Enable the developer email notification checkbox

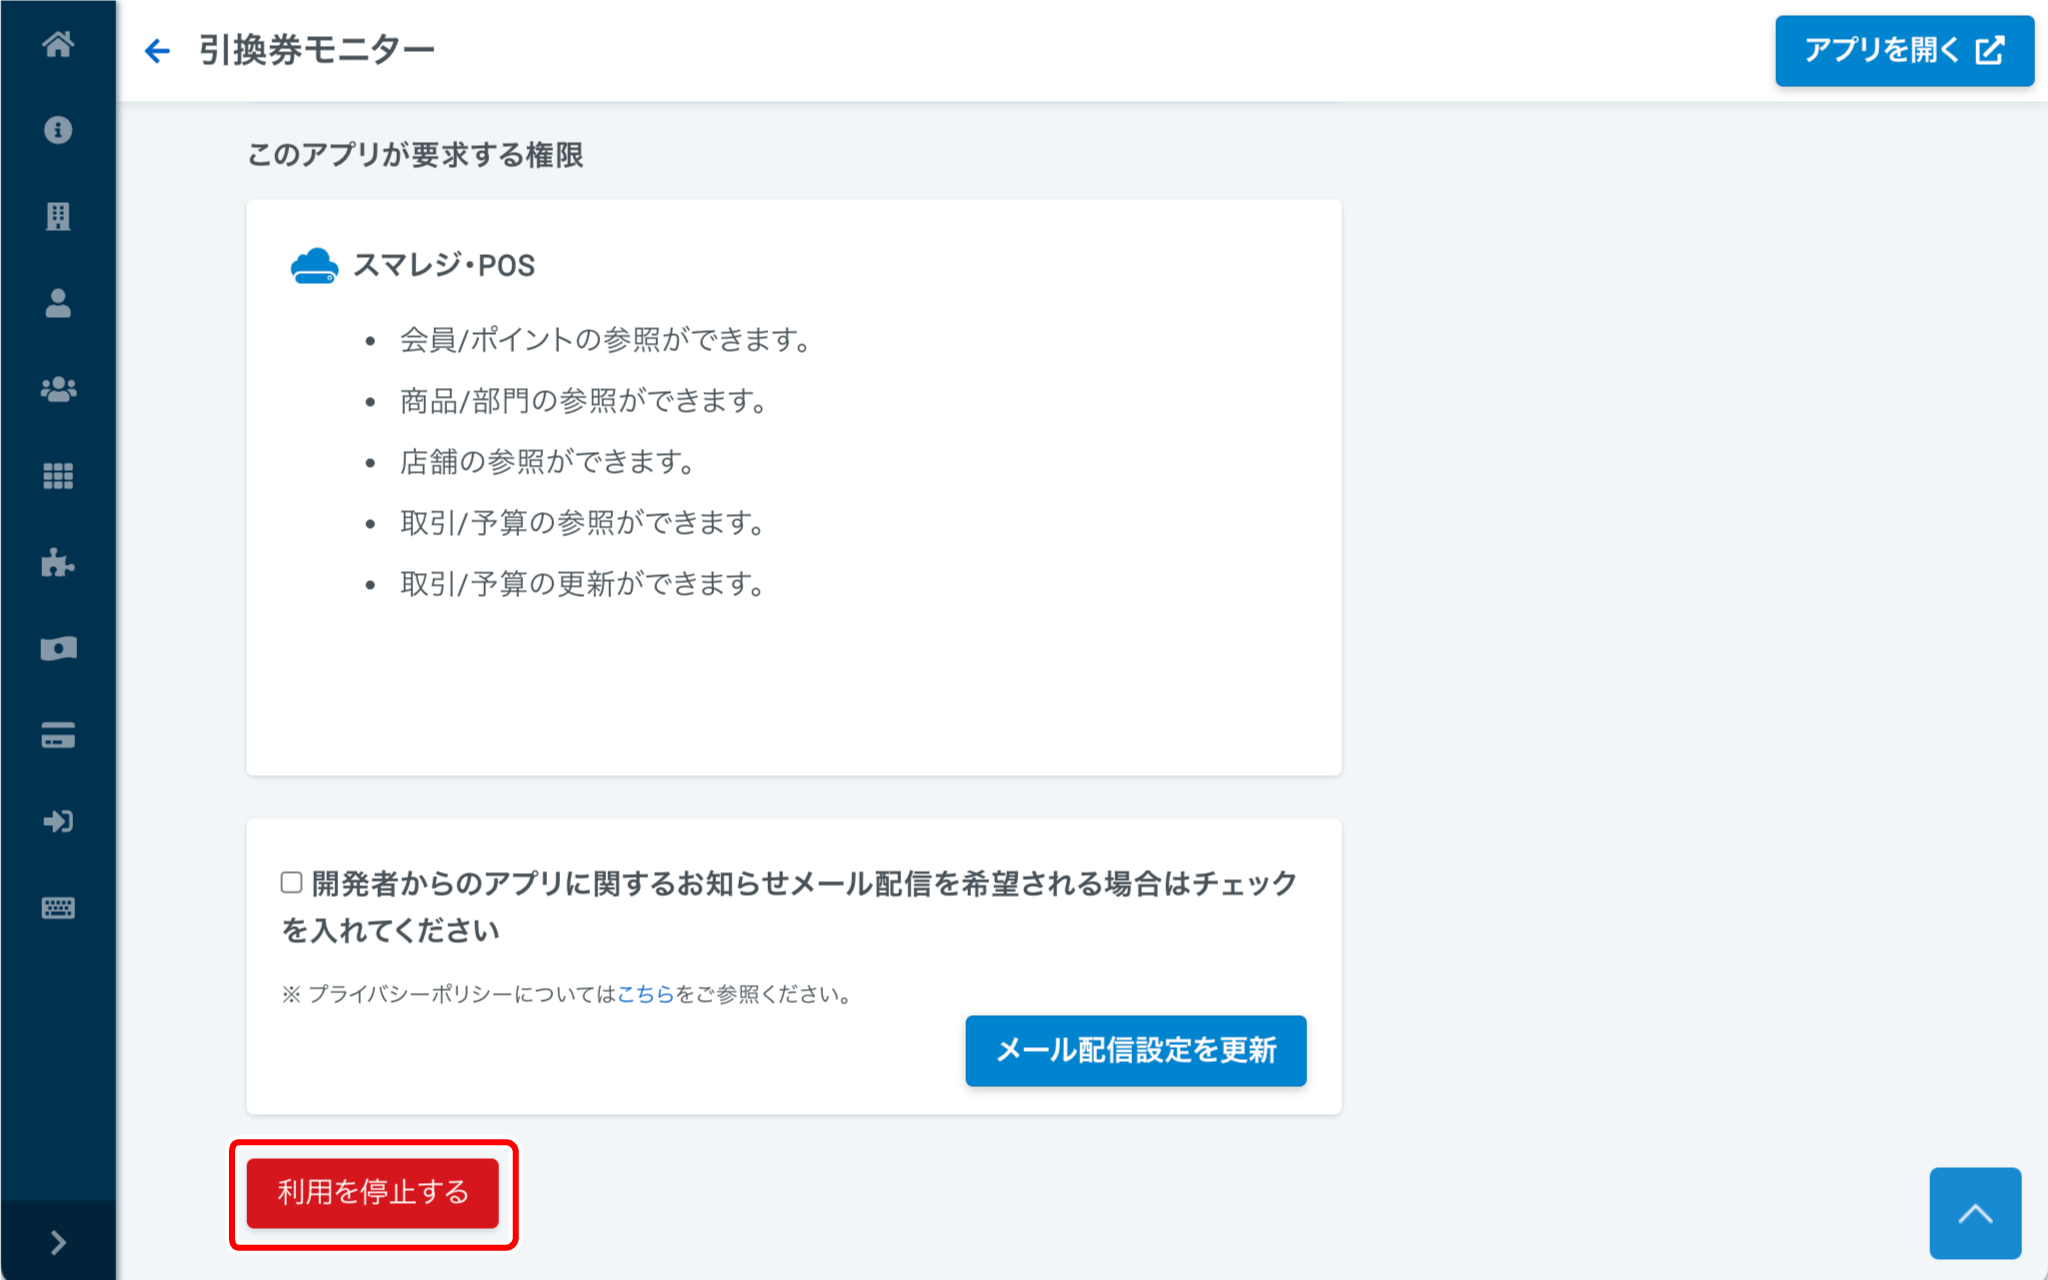(291, 882)
